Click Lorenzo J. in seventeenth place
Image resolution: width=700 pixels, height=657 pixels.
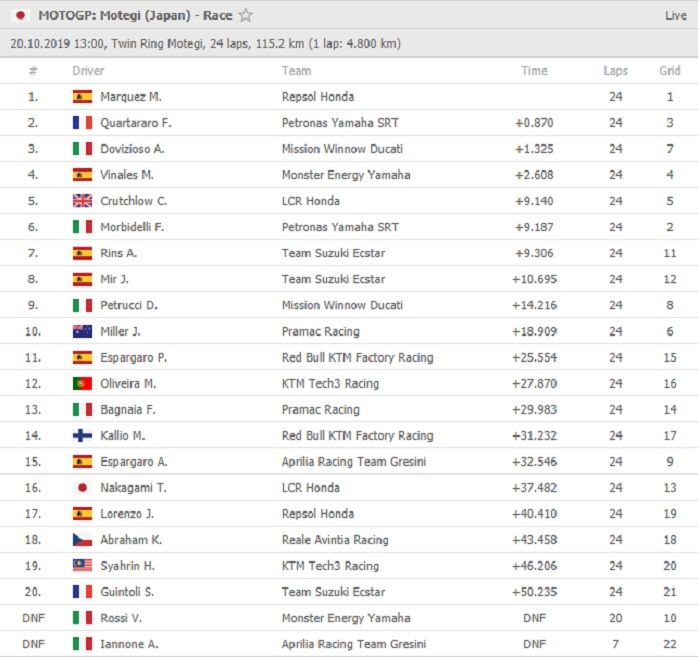click(127, 513)
